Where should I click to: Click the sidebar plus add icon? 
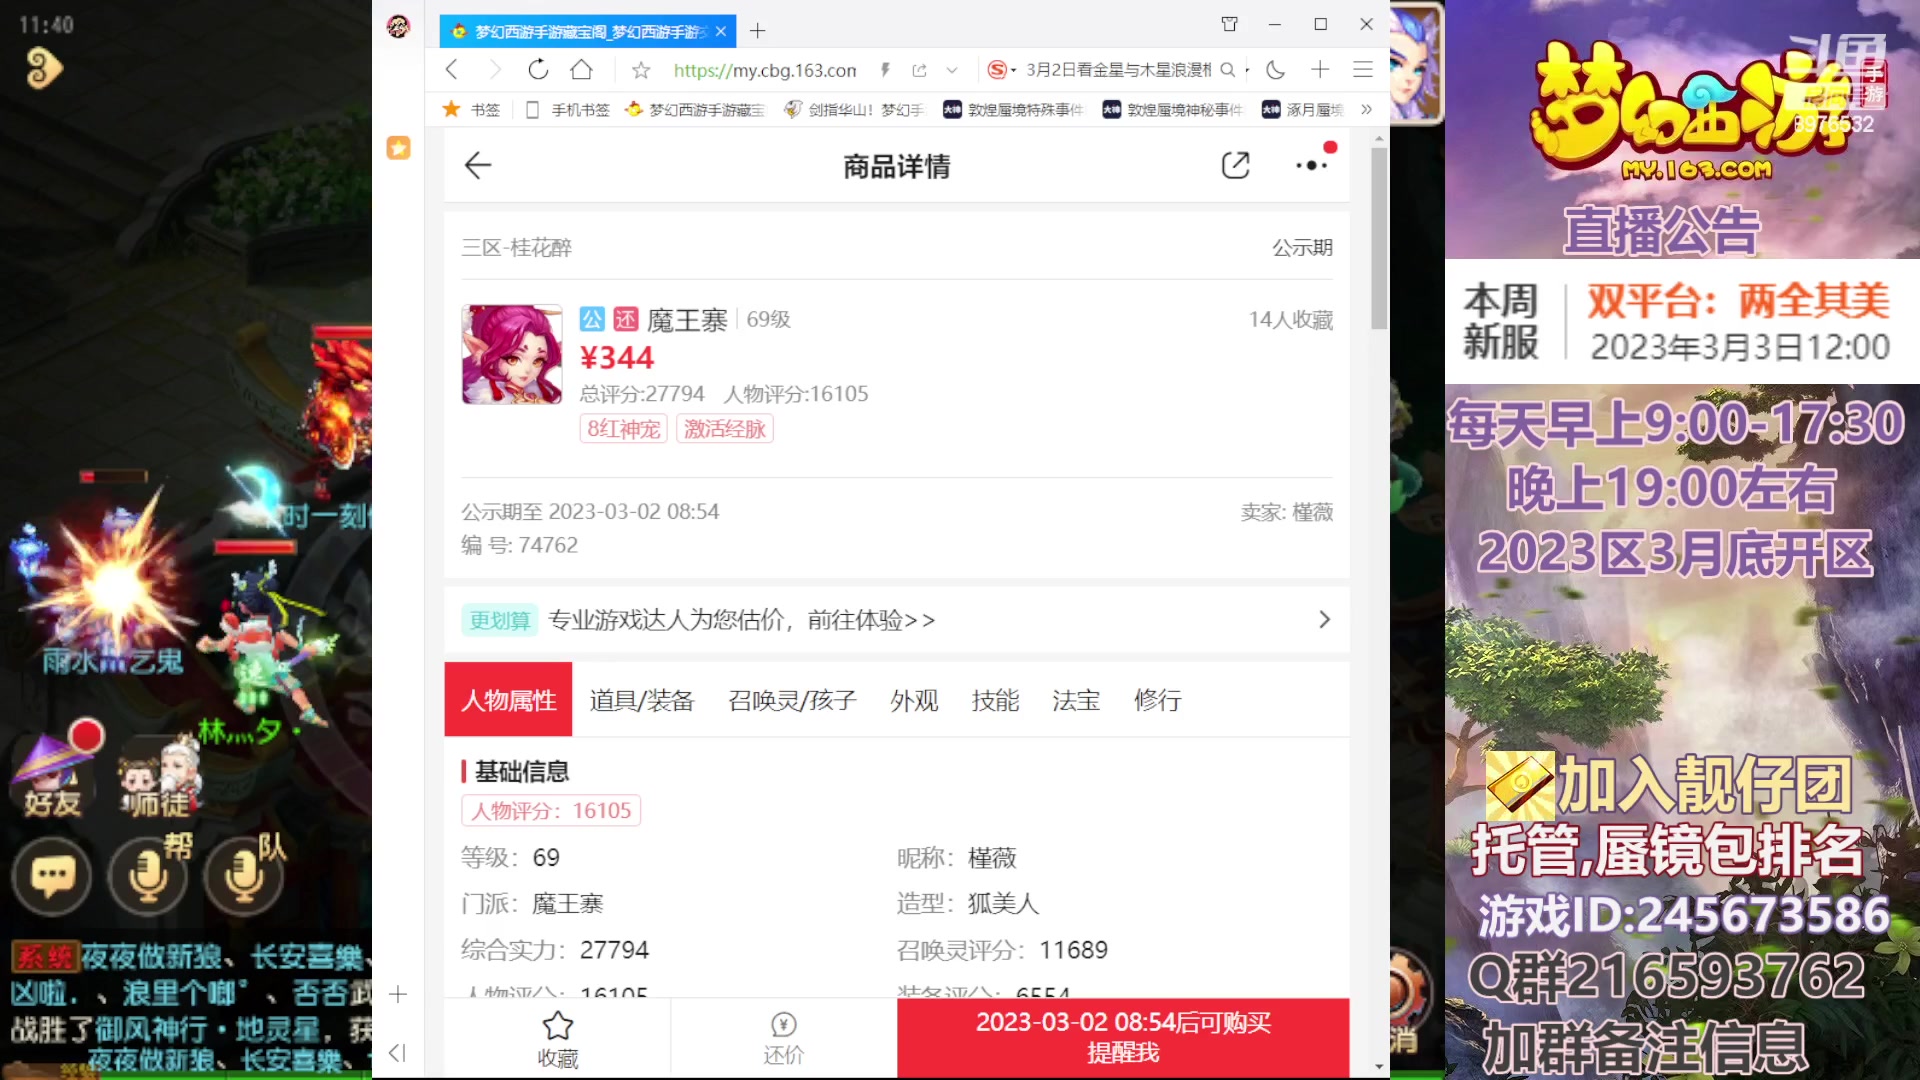click(x=398, y=994)
